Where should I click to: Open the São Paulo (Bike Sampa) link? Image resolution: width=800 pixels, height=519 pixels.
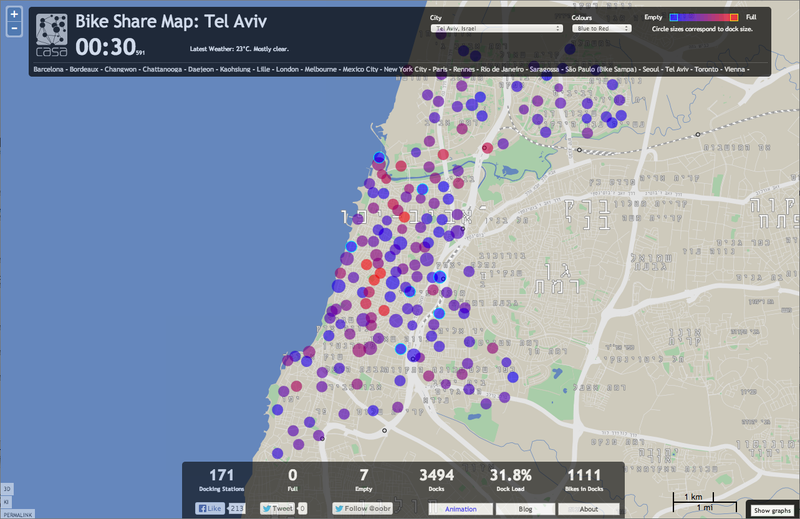pos(601,69)
